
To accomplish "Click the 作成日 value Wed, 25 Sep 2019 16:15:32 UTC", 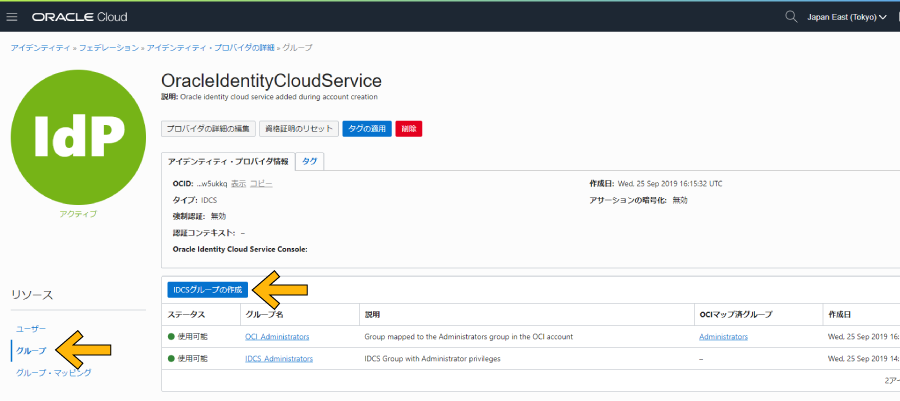I will pos(670,184).
